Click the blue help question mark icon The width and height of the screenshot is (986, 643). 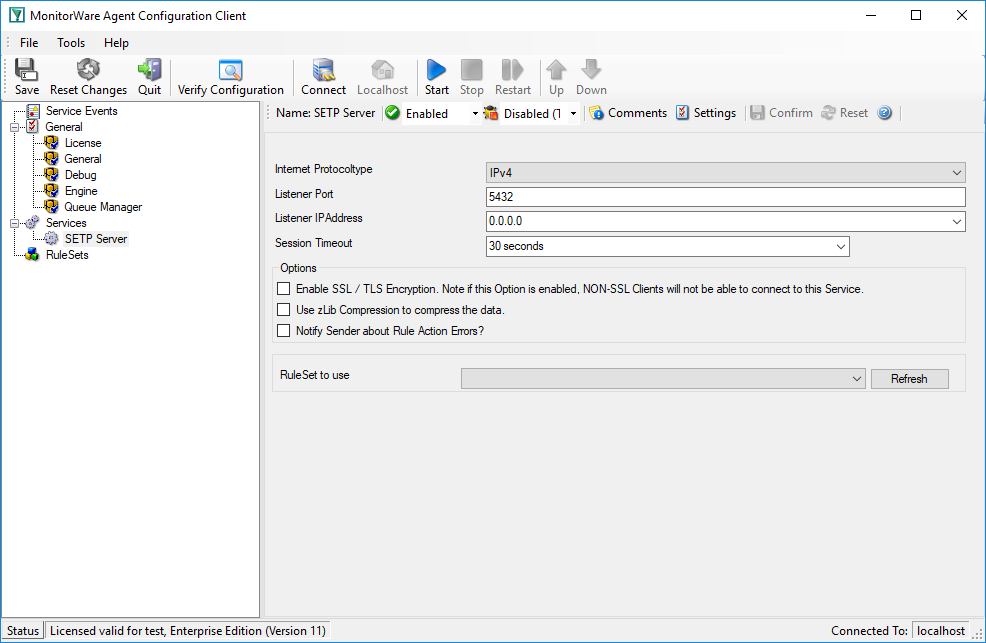[x=884, y=113]
